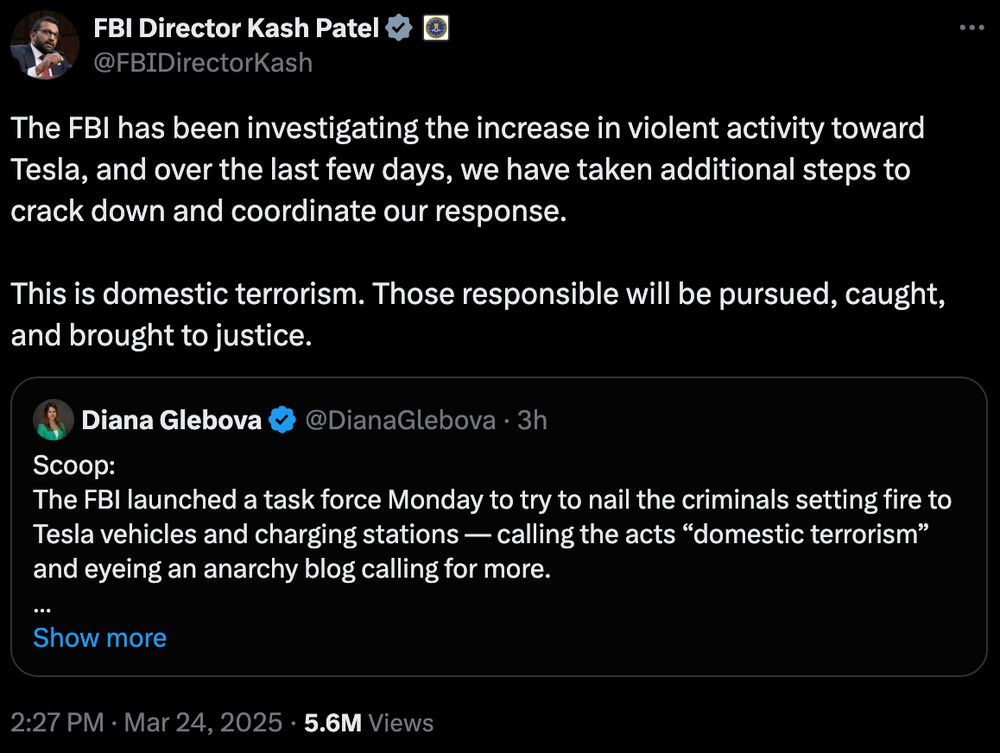
Task: Click the tweet's first paragraph about Tesla
Action: (467, 169)
